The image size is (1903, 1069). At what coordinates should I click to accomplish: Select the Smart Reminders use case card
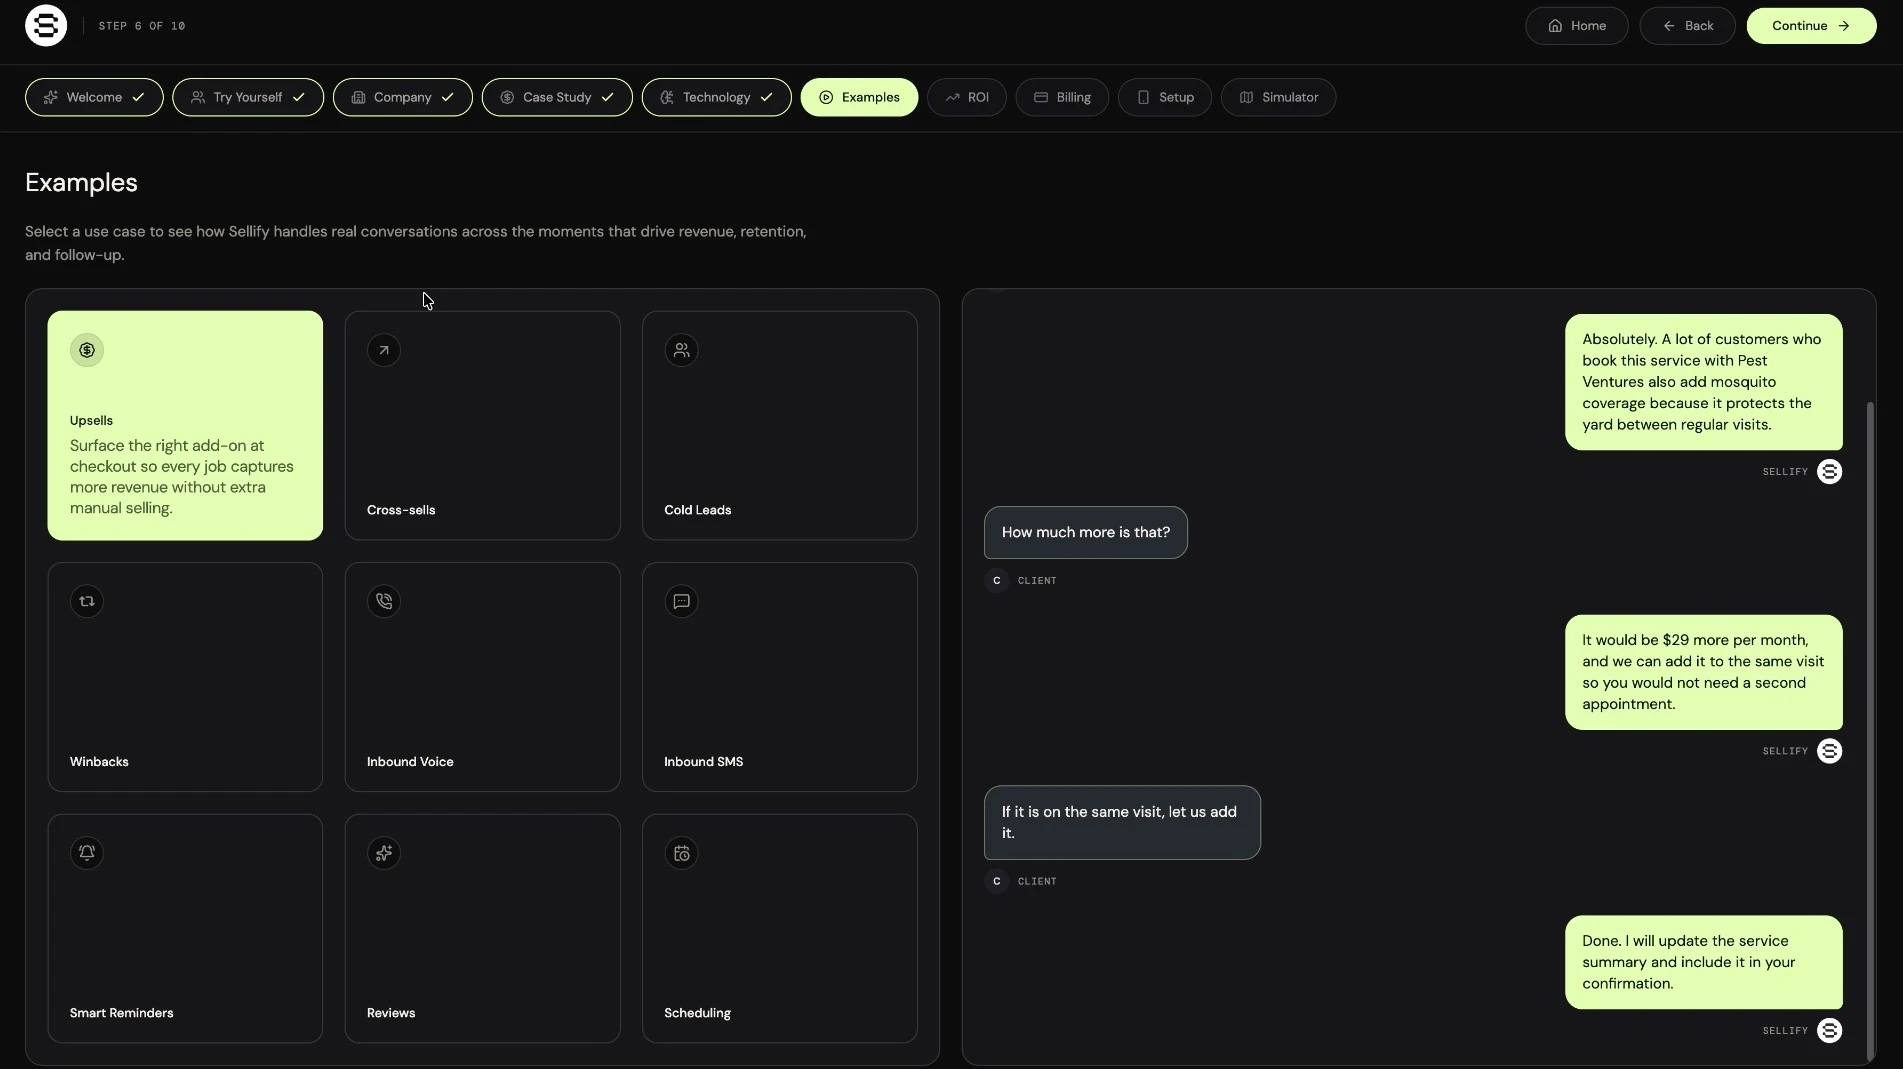185,929
